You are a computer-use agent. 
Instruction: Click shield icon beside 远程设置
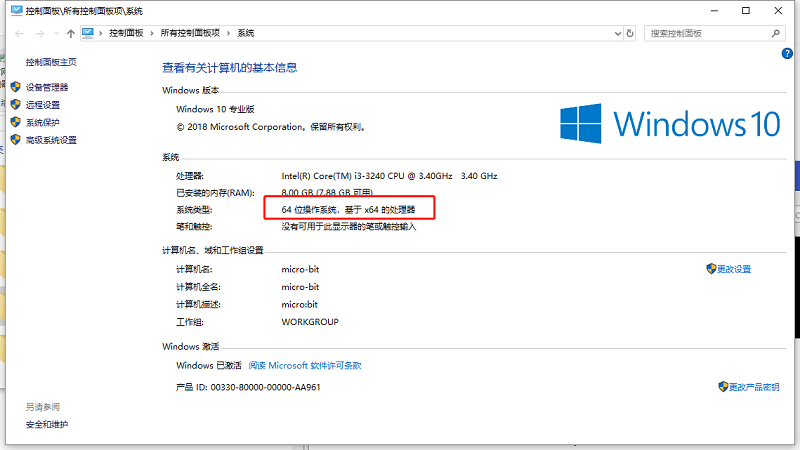point(15,105)
